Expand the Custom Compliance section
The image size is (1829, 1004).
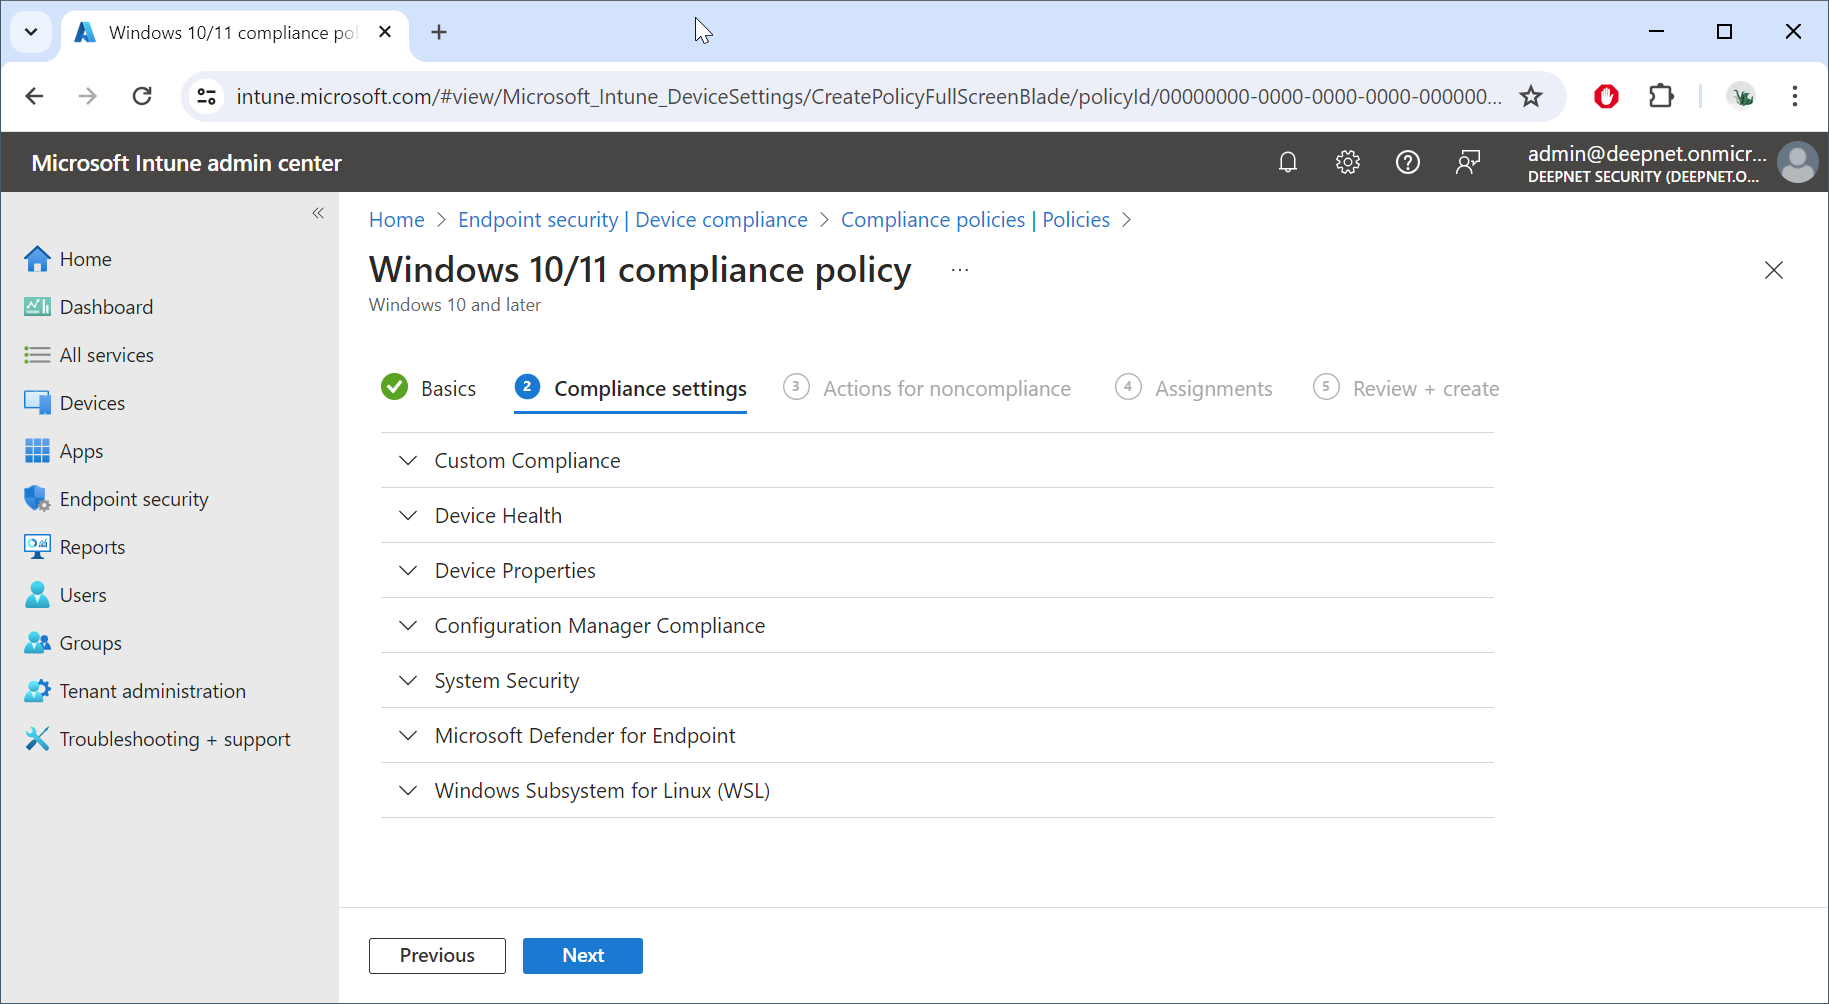(x=527, y=461)
